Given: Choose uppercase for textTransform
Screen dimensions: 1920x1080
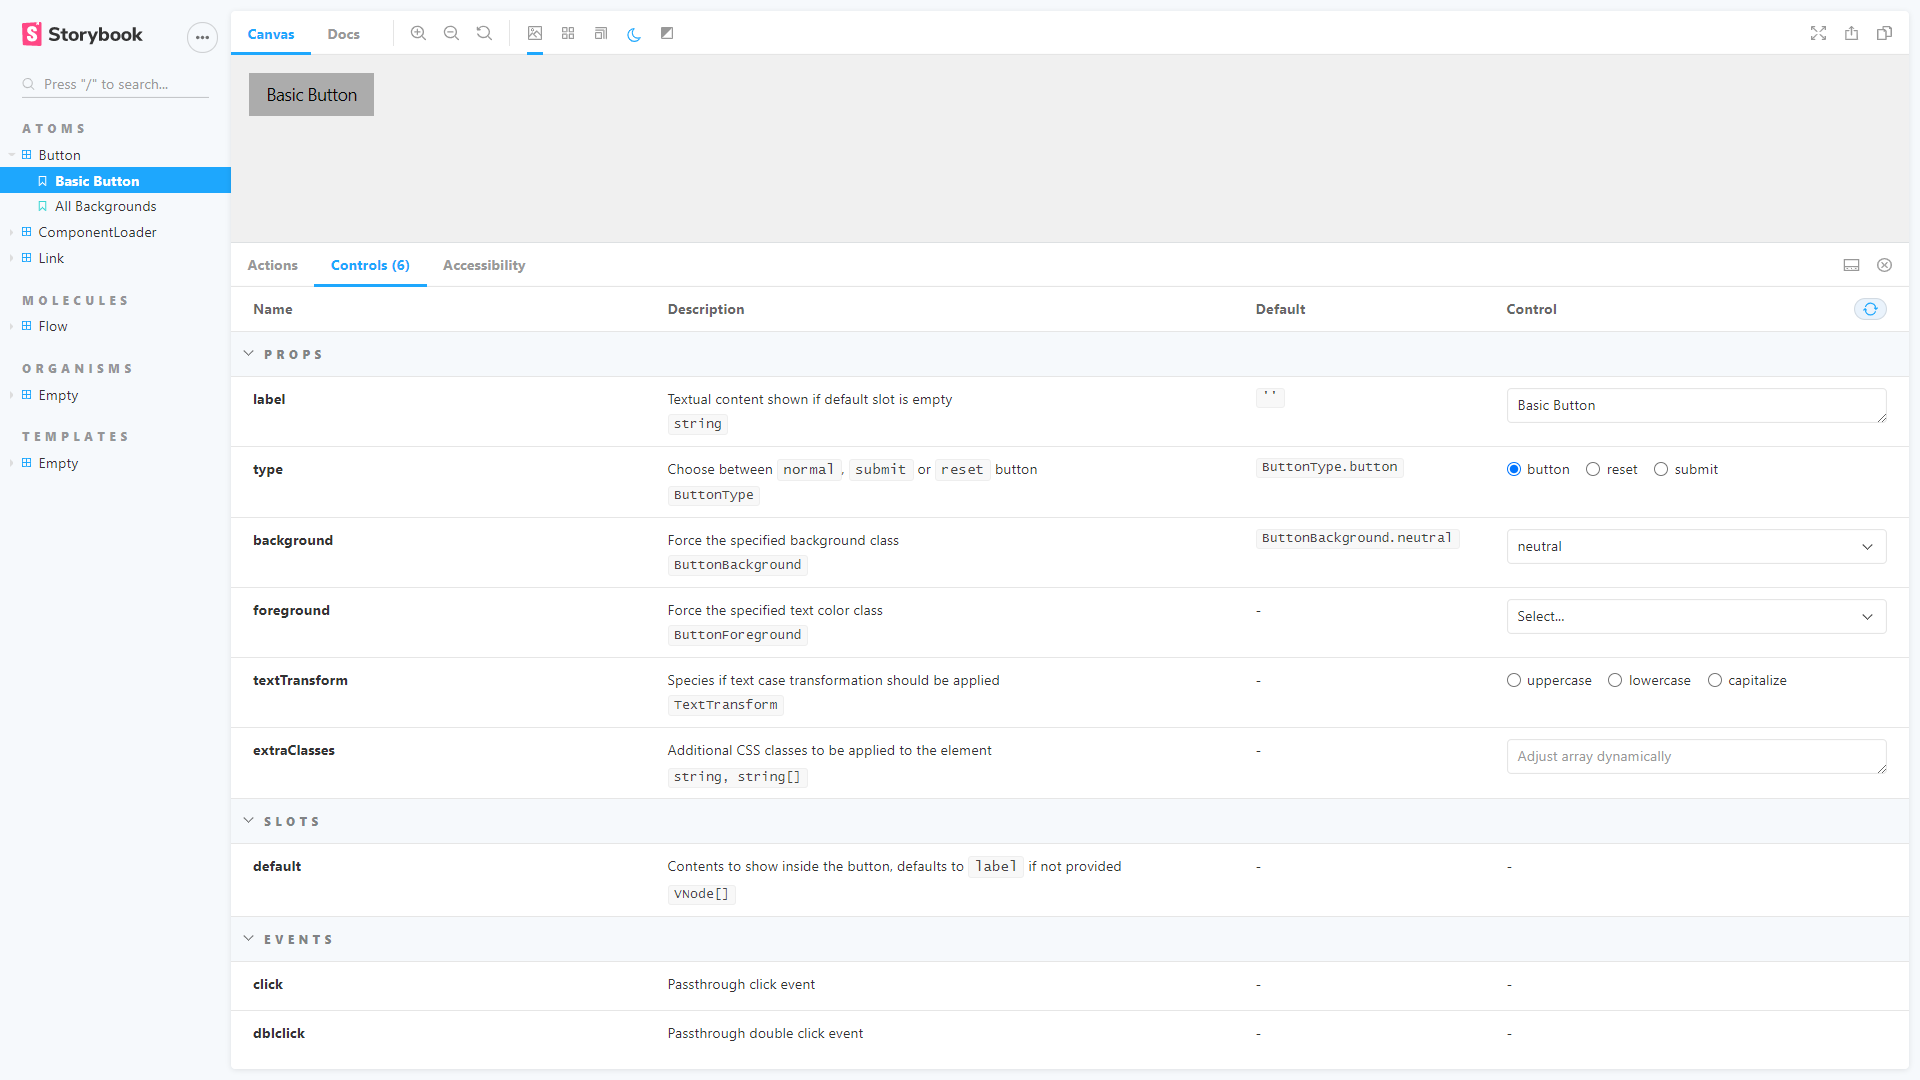Looking at the screenshot, I should pos(1514,680).
